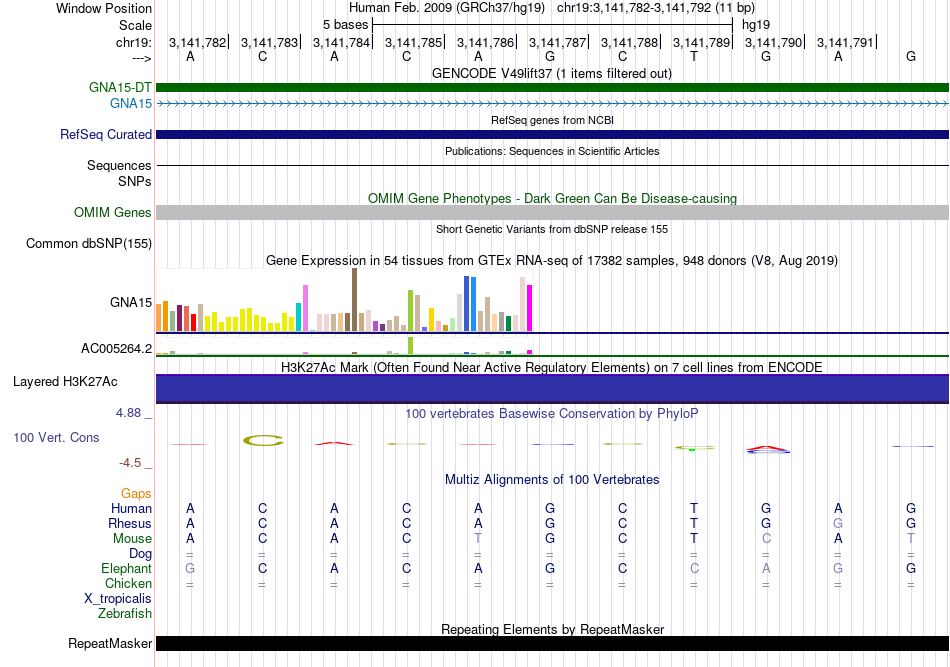
Task: Click the Layered H3K27Ac label
Action: tap(65, 382)
